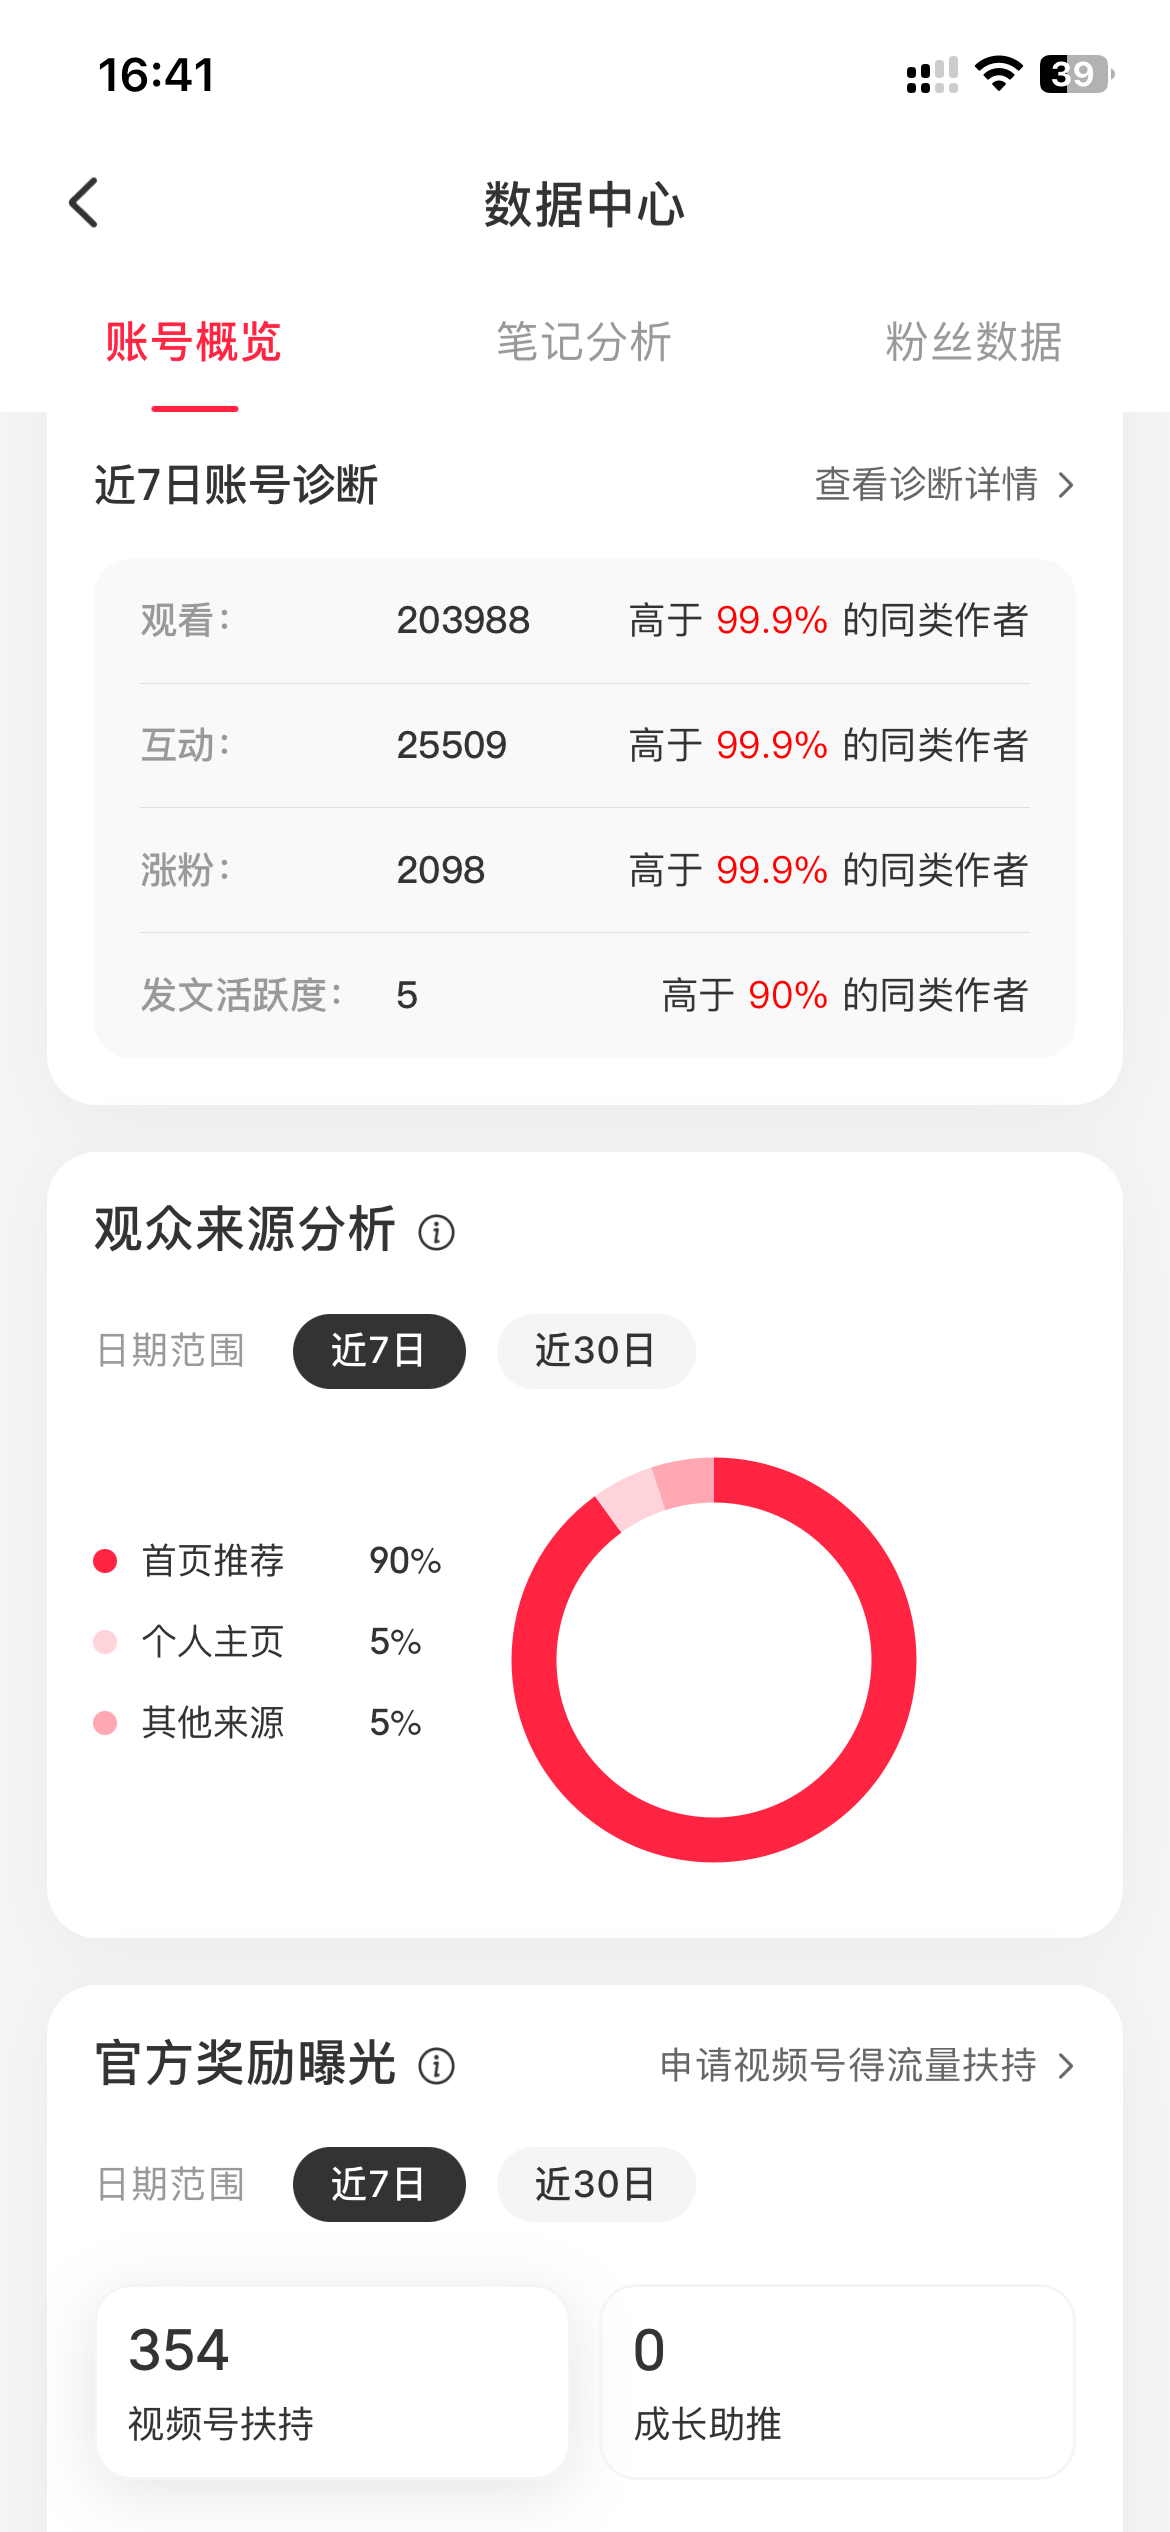This screenshot has height=2532, width=1170.
Task: Switch to the 粉丝数据 tab
Action: (974, 342)
